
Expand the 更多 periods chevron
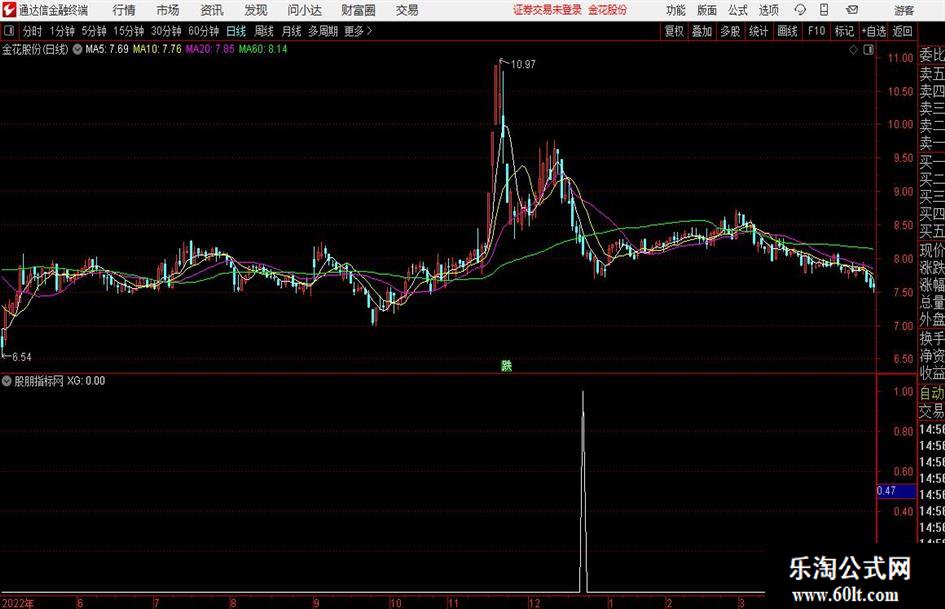(369, 31)
